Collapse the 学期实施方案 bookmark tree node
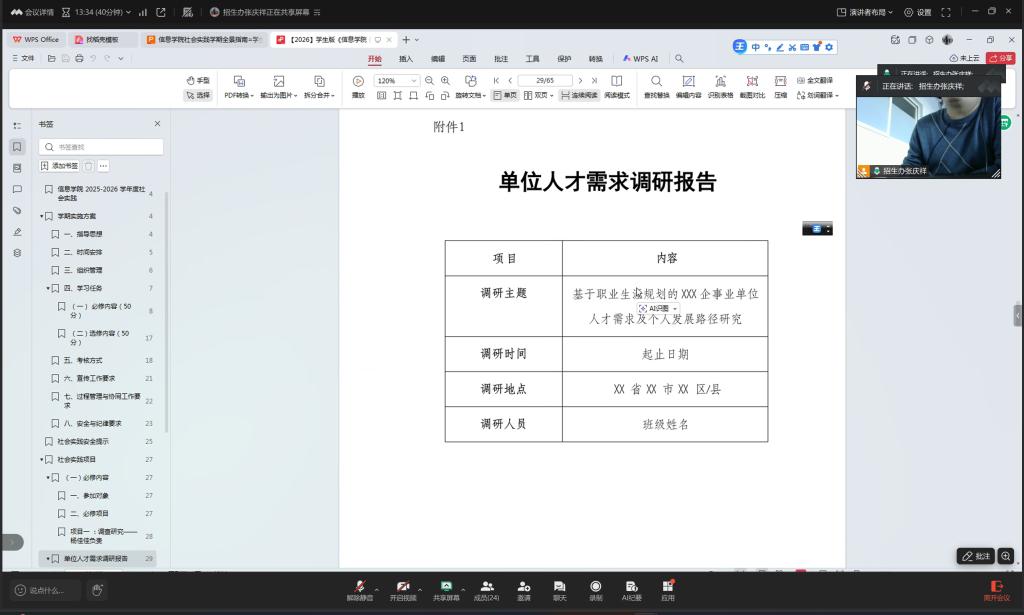Image resolution: width=1024 pixels, height=615 pixels. [x=42, y=216]
